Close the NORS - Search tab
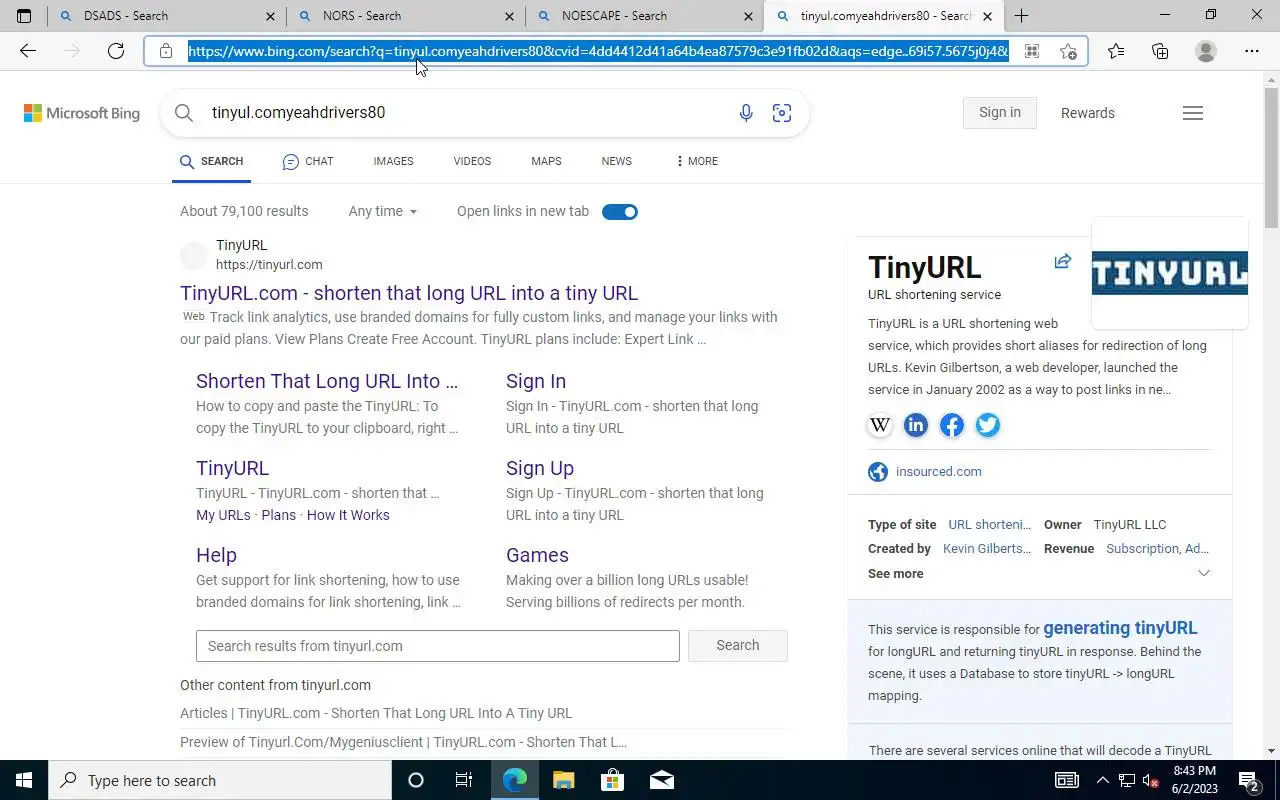 click(509, 16)
